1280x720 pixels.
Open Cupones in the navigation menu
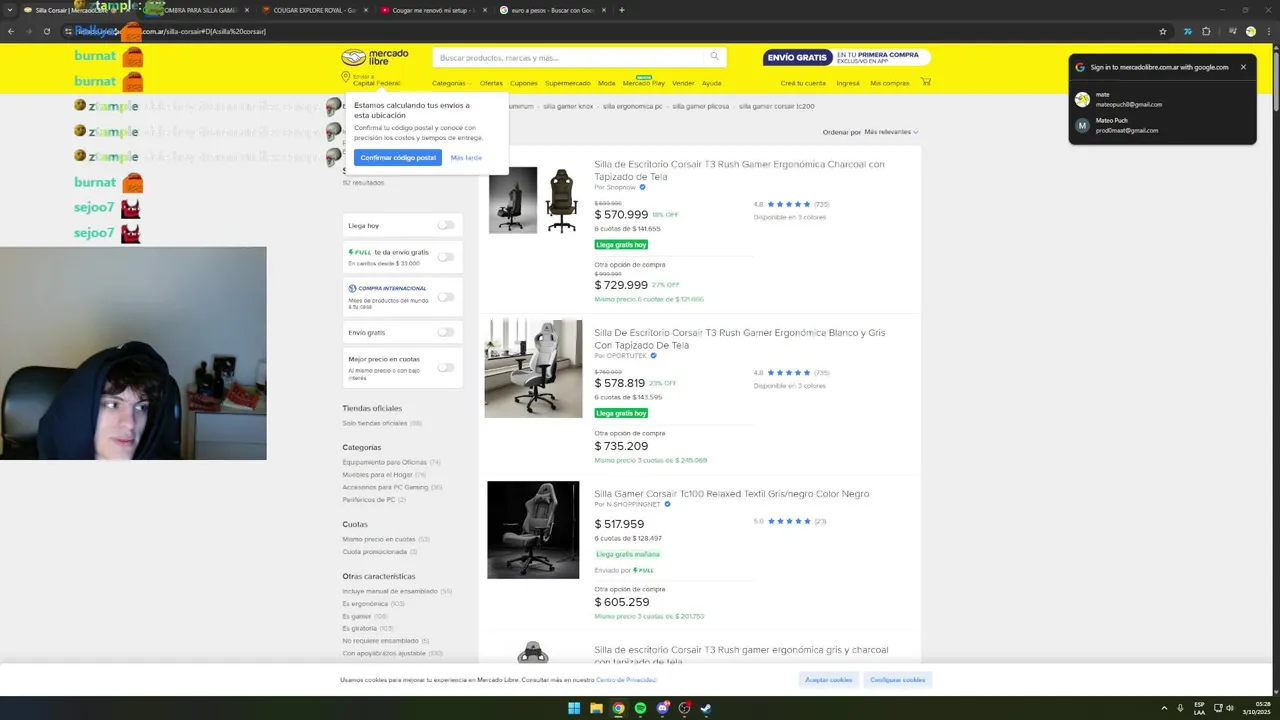coord(523,83)
